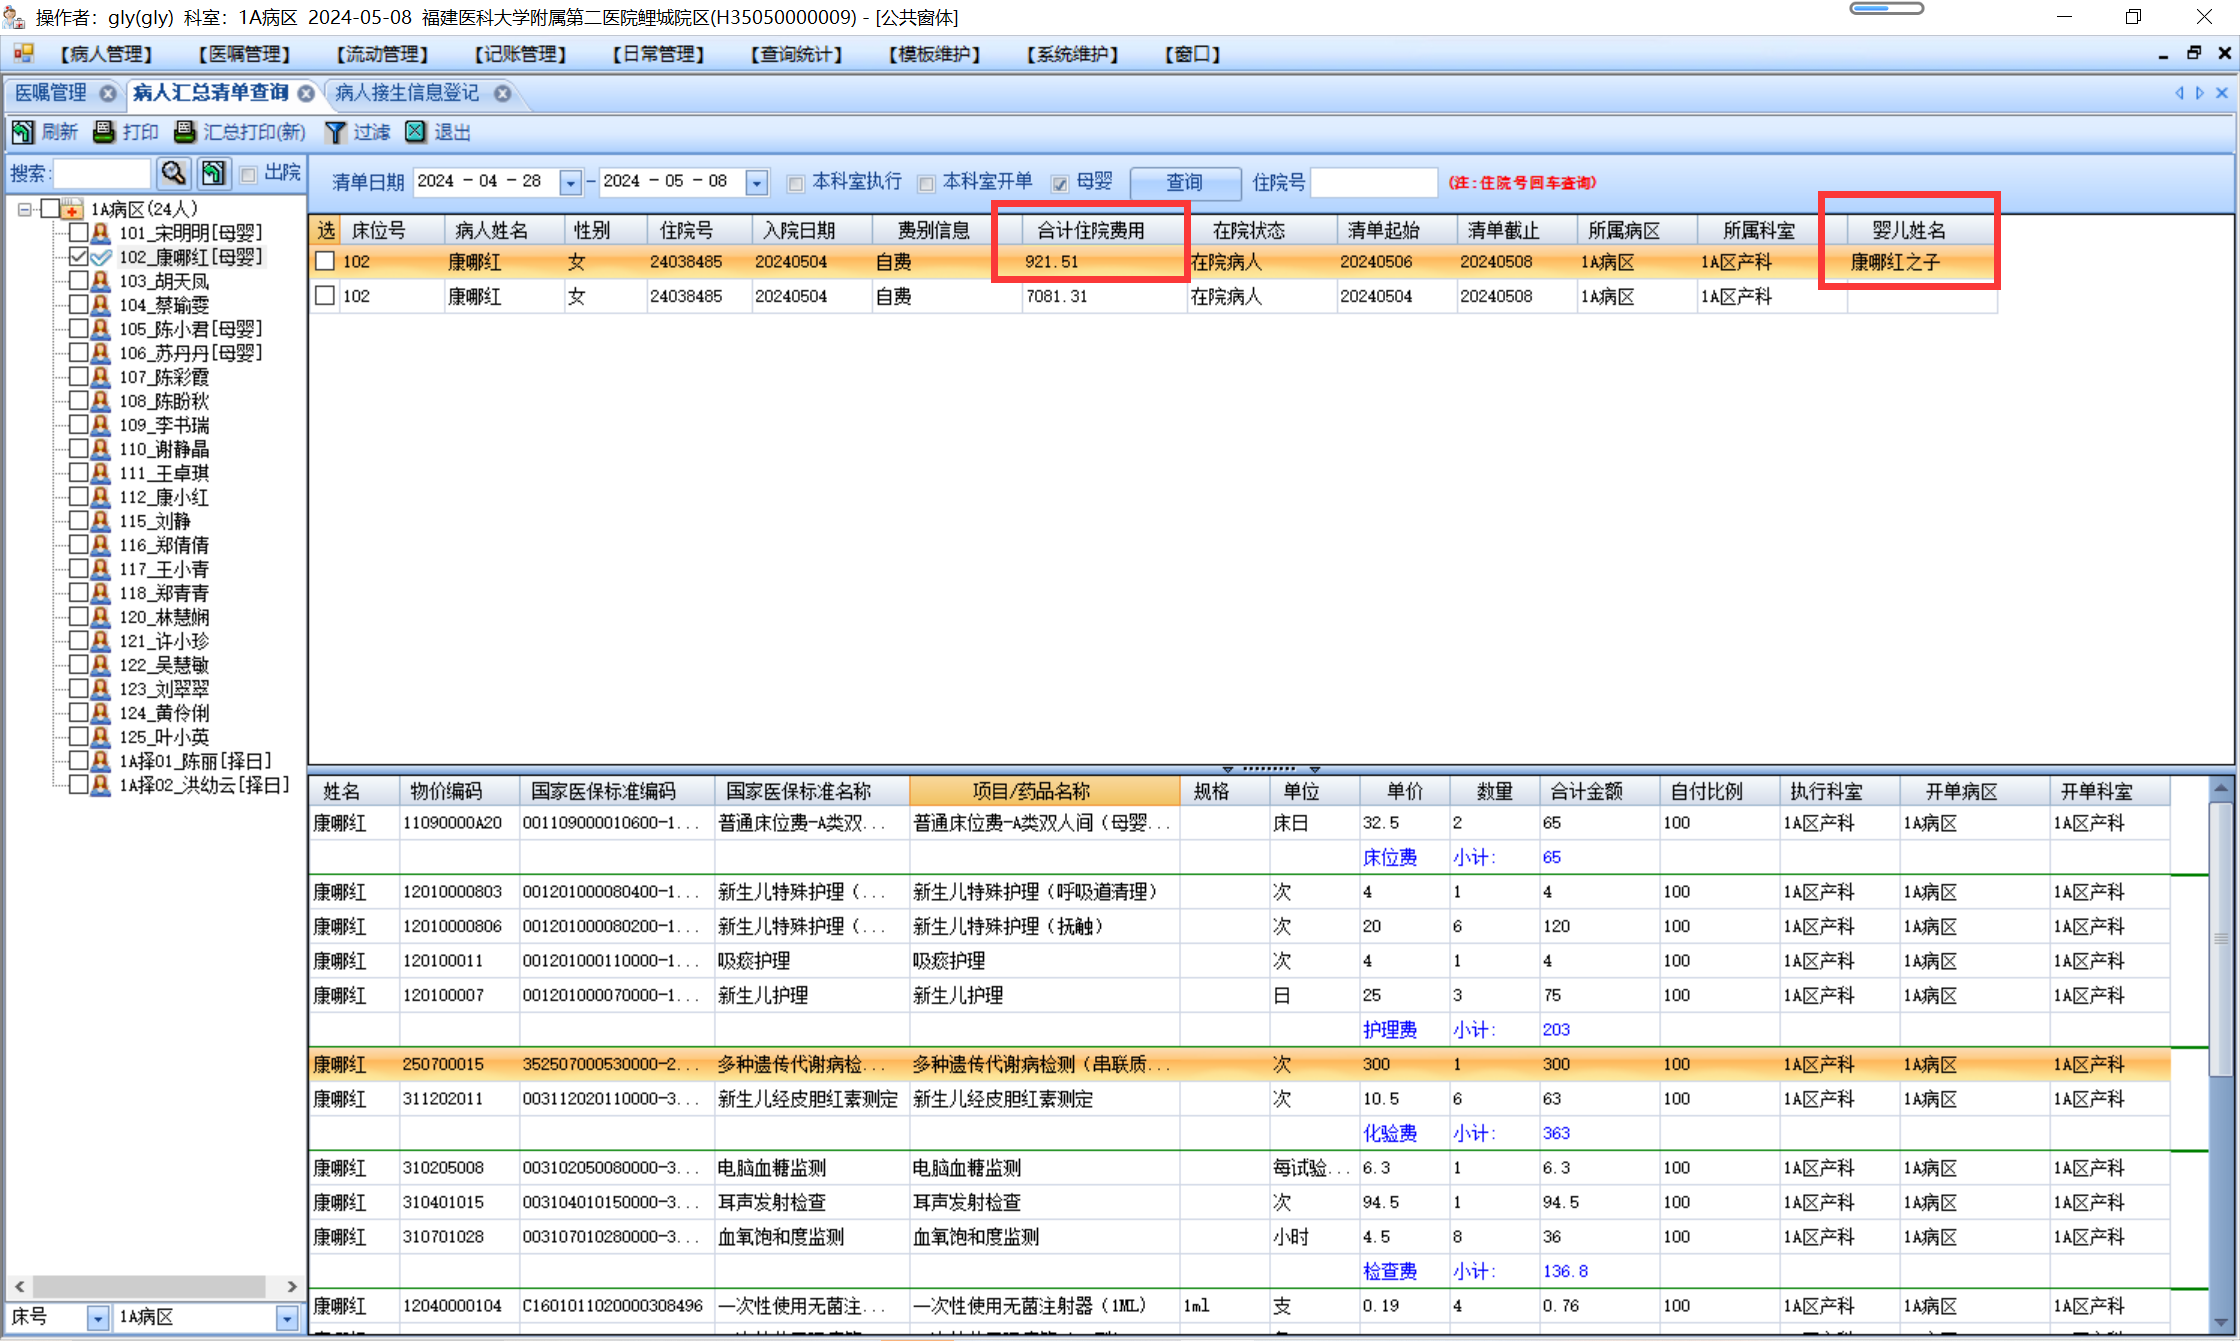Check the box for patient 103_胡天凤

[78, 281]
